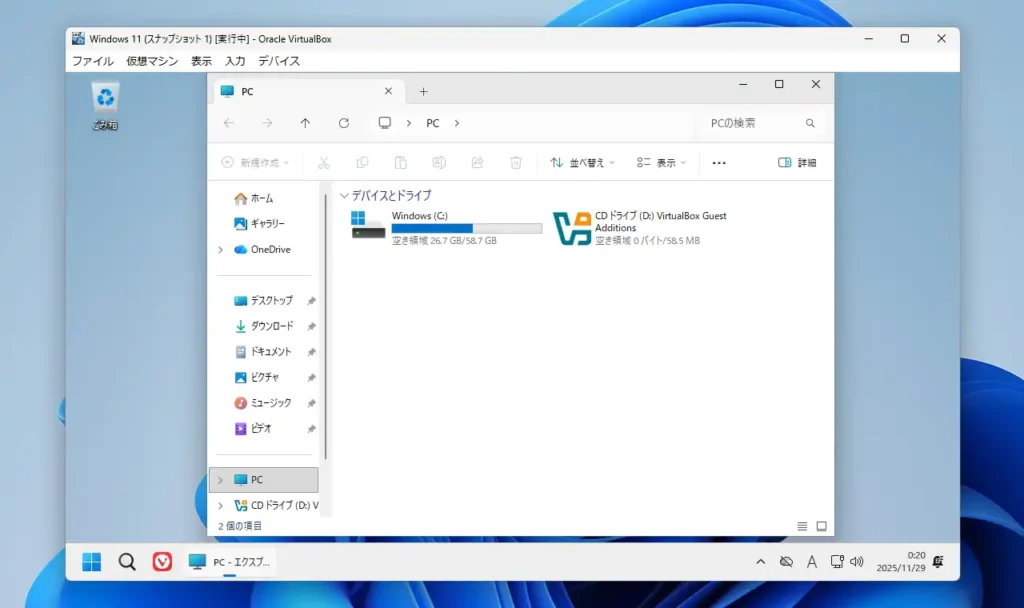Open the 表示 view options dropdown

point(660,162)
